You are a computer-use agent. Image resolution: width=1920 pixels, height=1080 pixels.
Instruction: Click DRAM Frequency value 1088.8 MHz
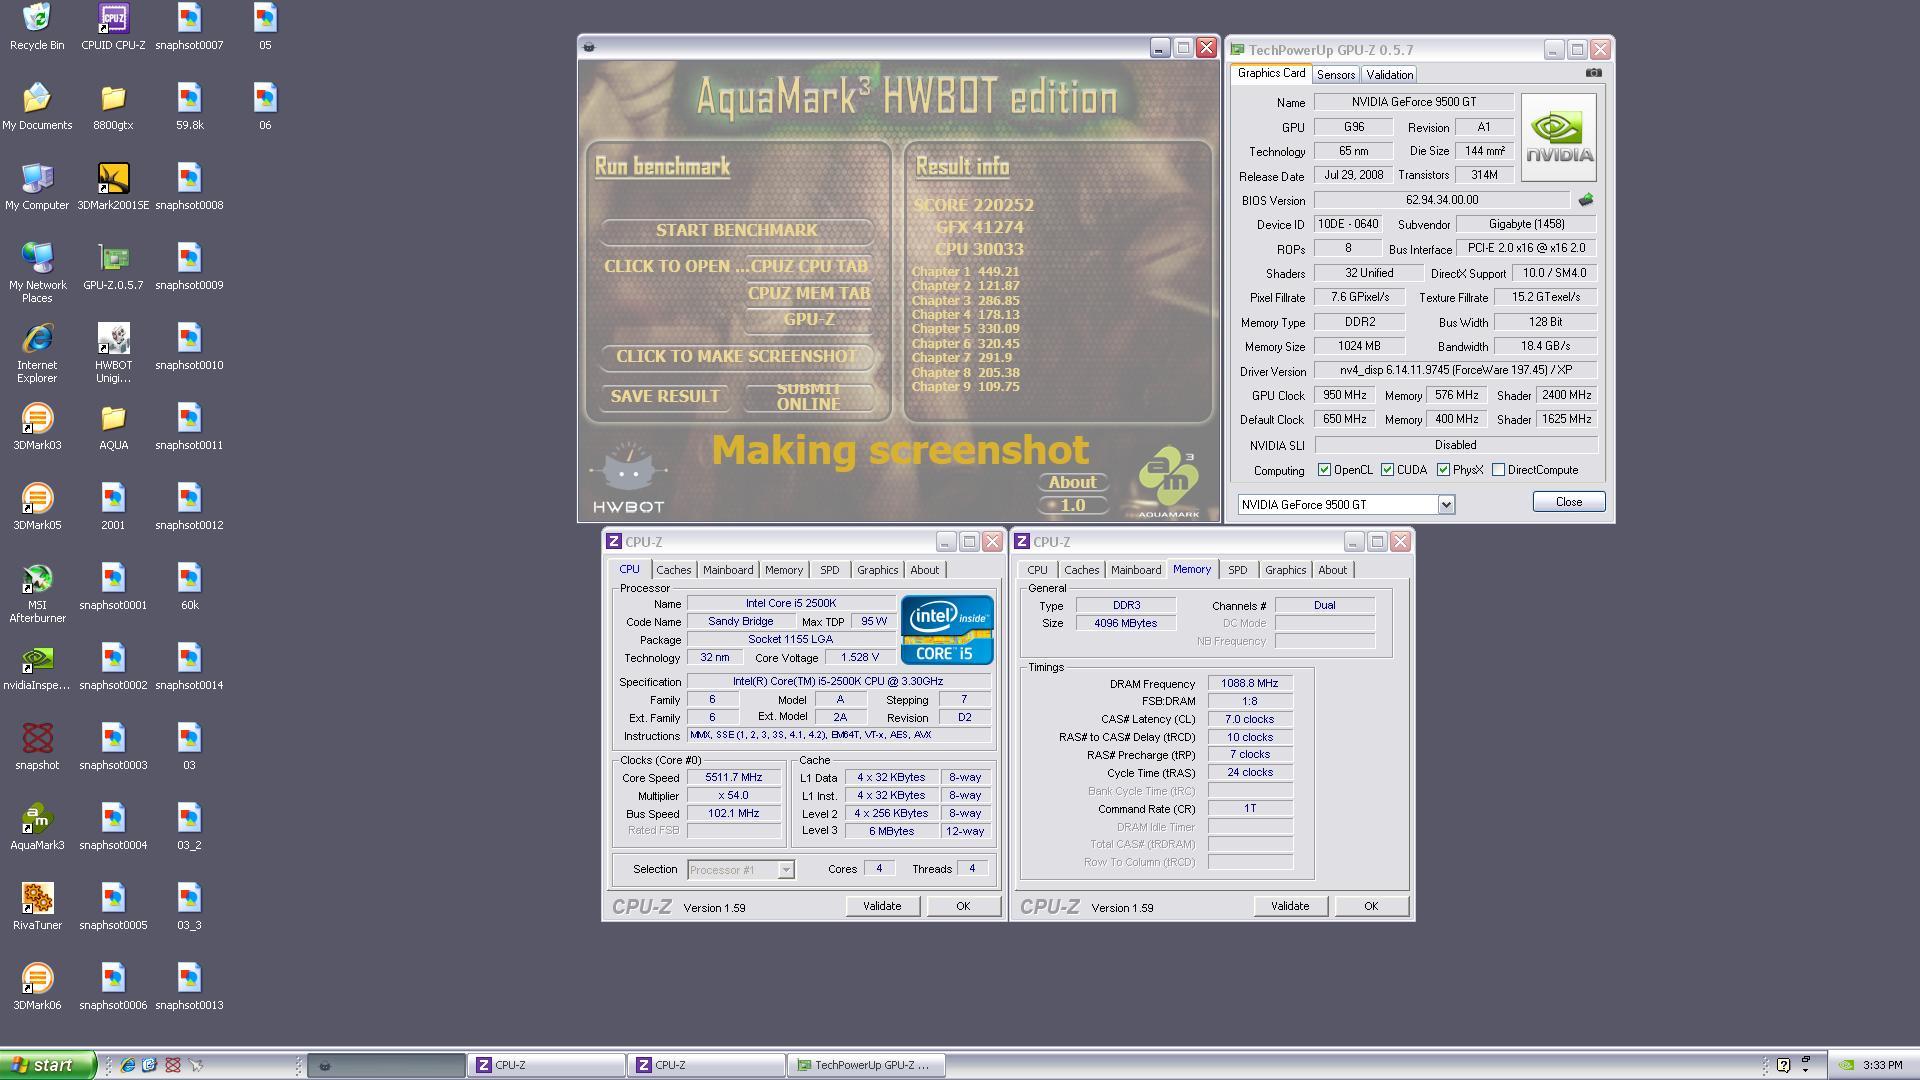pyautogui.click(x=1250, y=684)
